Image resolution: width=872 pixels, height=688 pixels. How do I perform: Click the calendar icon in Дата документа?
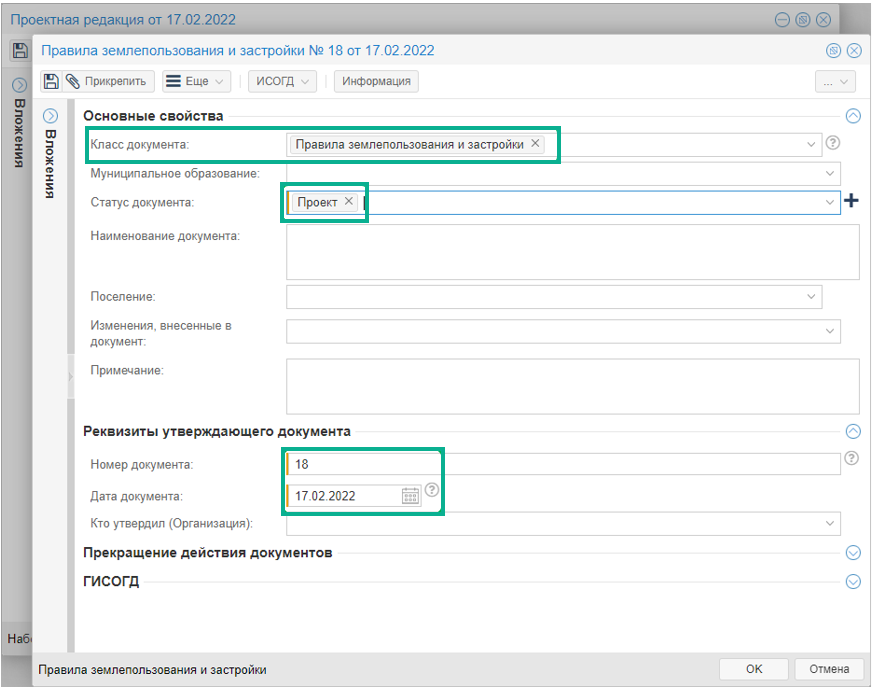click(x=410, y=495)
